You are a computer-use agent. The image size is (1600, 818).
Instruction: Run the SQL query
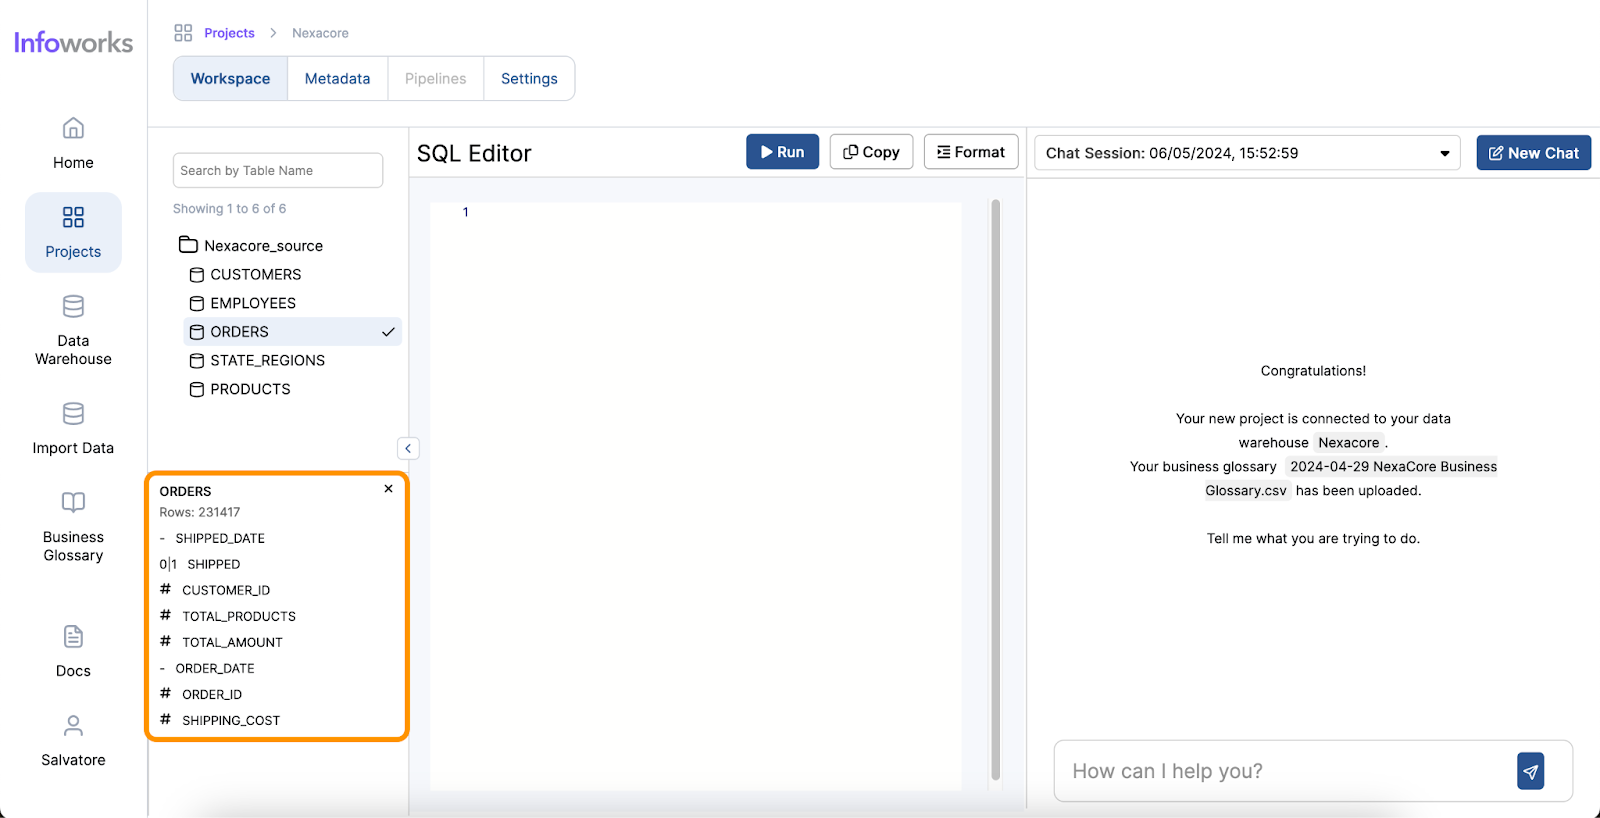(x=782, y=152)
